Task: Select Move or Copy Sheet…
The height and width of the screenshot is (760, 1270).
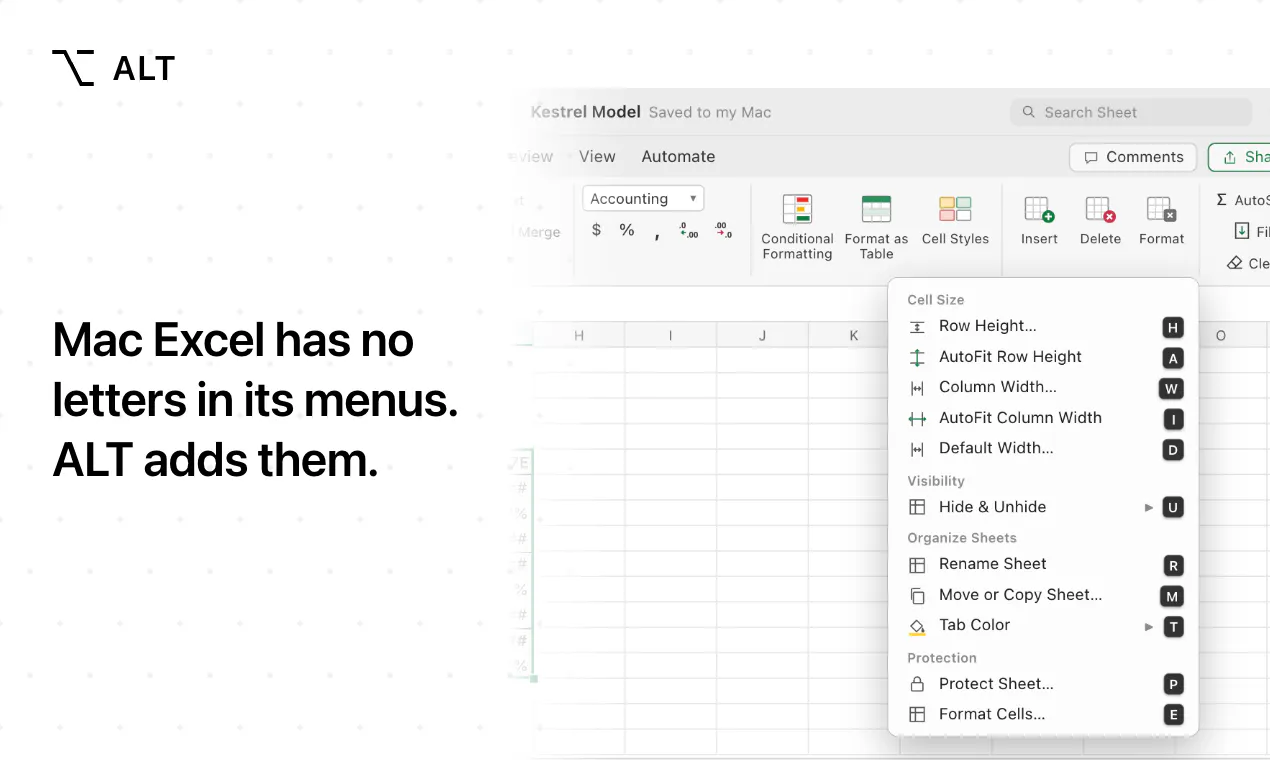Action: (x=1043, y=595)
